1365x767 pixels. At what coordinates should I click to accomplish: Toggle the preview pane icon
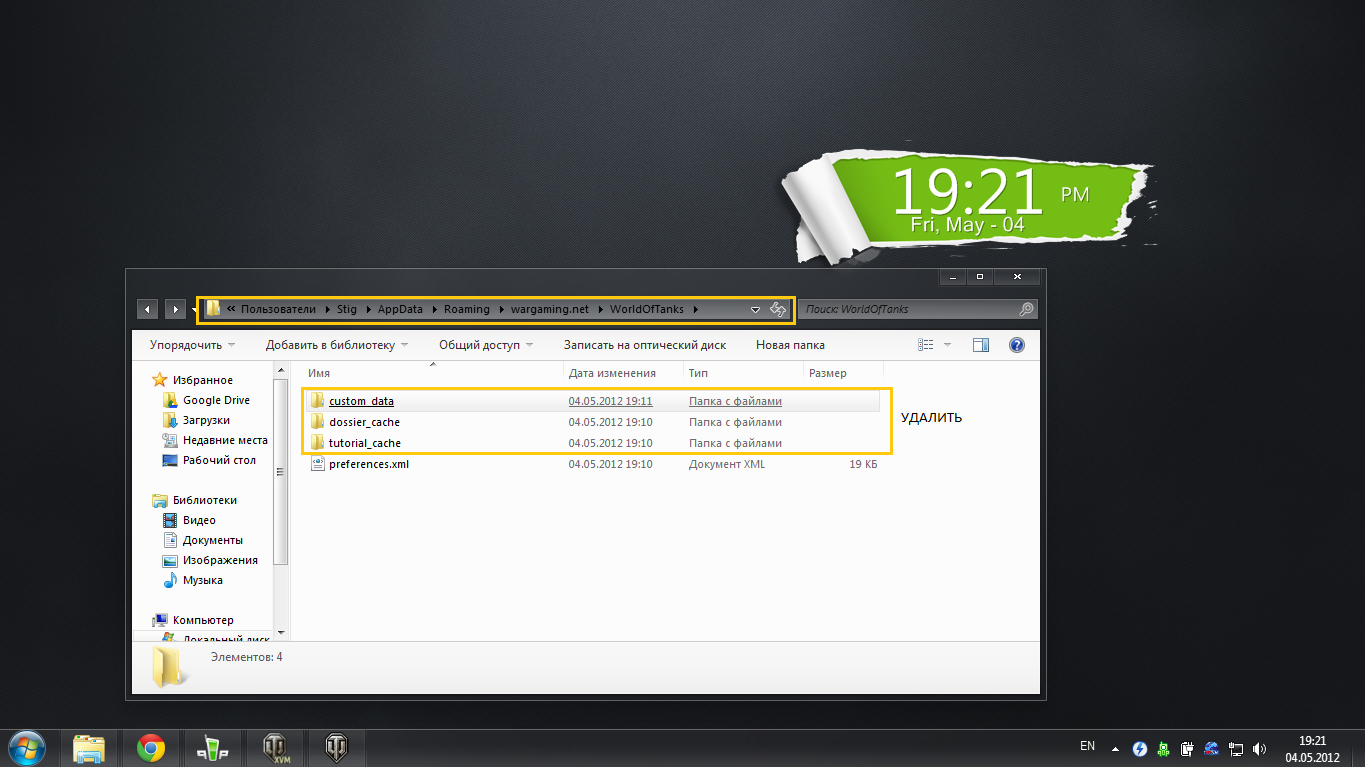click(981, 345)
